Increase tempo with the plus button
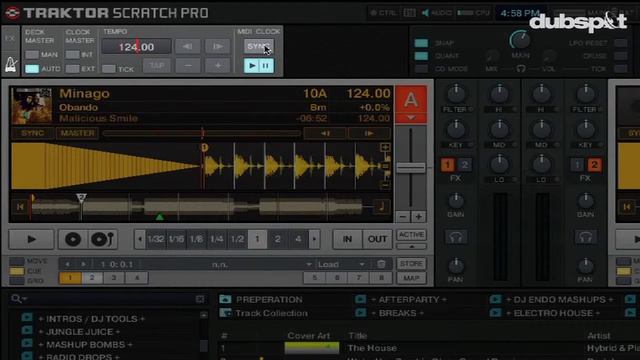 [x=218, y=65]
